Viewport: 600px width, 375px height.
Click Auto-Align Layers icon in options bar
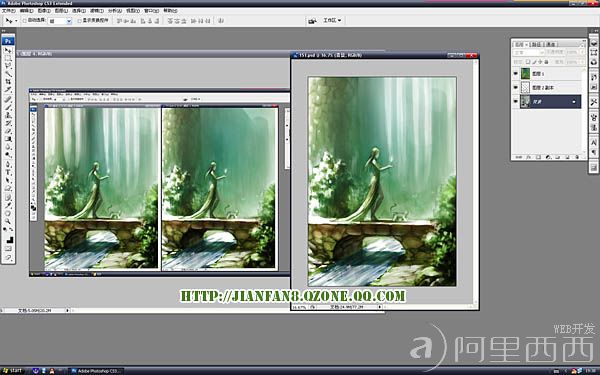pyautogui.click(x=221, y=21)
